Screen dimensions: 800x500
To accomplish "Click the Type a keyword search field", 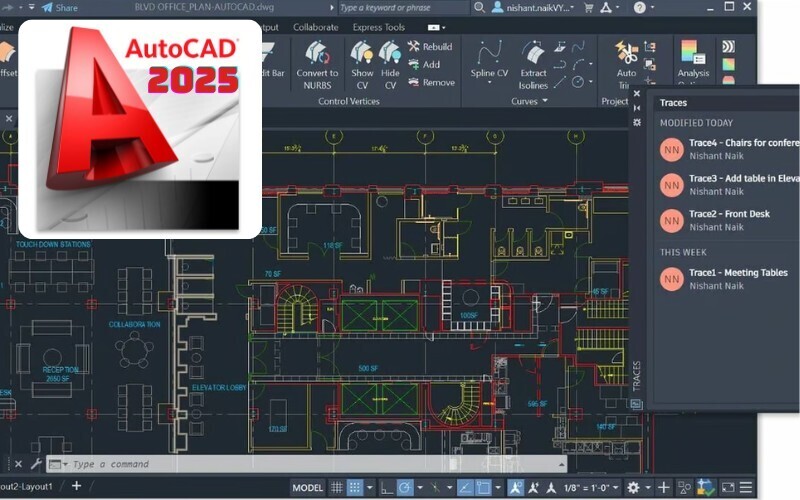I will click(x=403, y=8).
